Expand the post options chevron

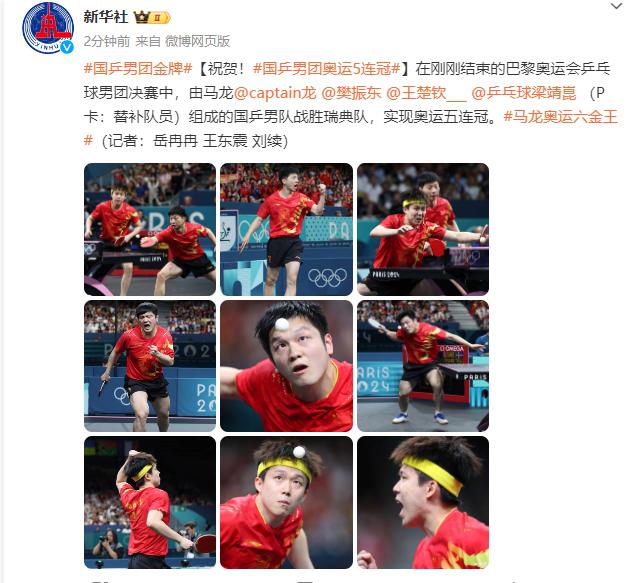click(617, 6)
